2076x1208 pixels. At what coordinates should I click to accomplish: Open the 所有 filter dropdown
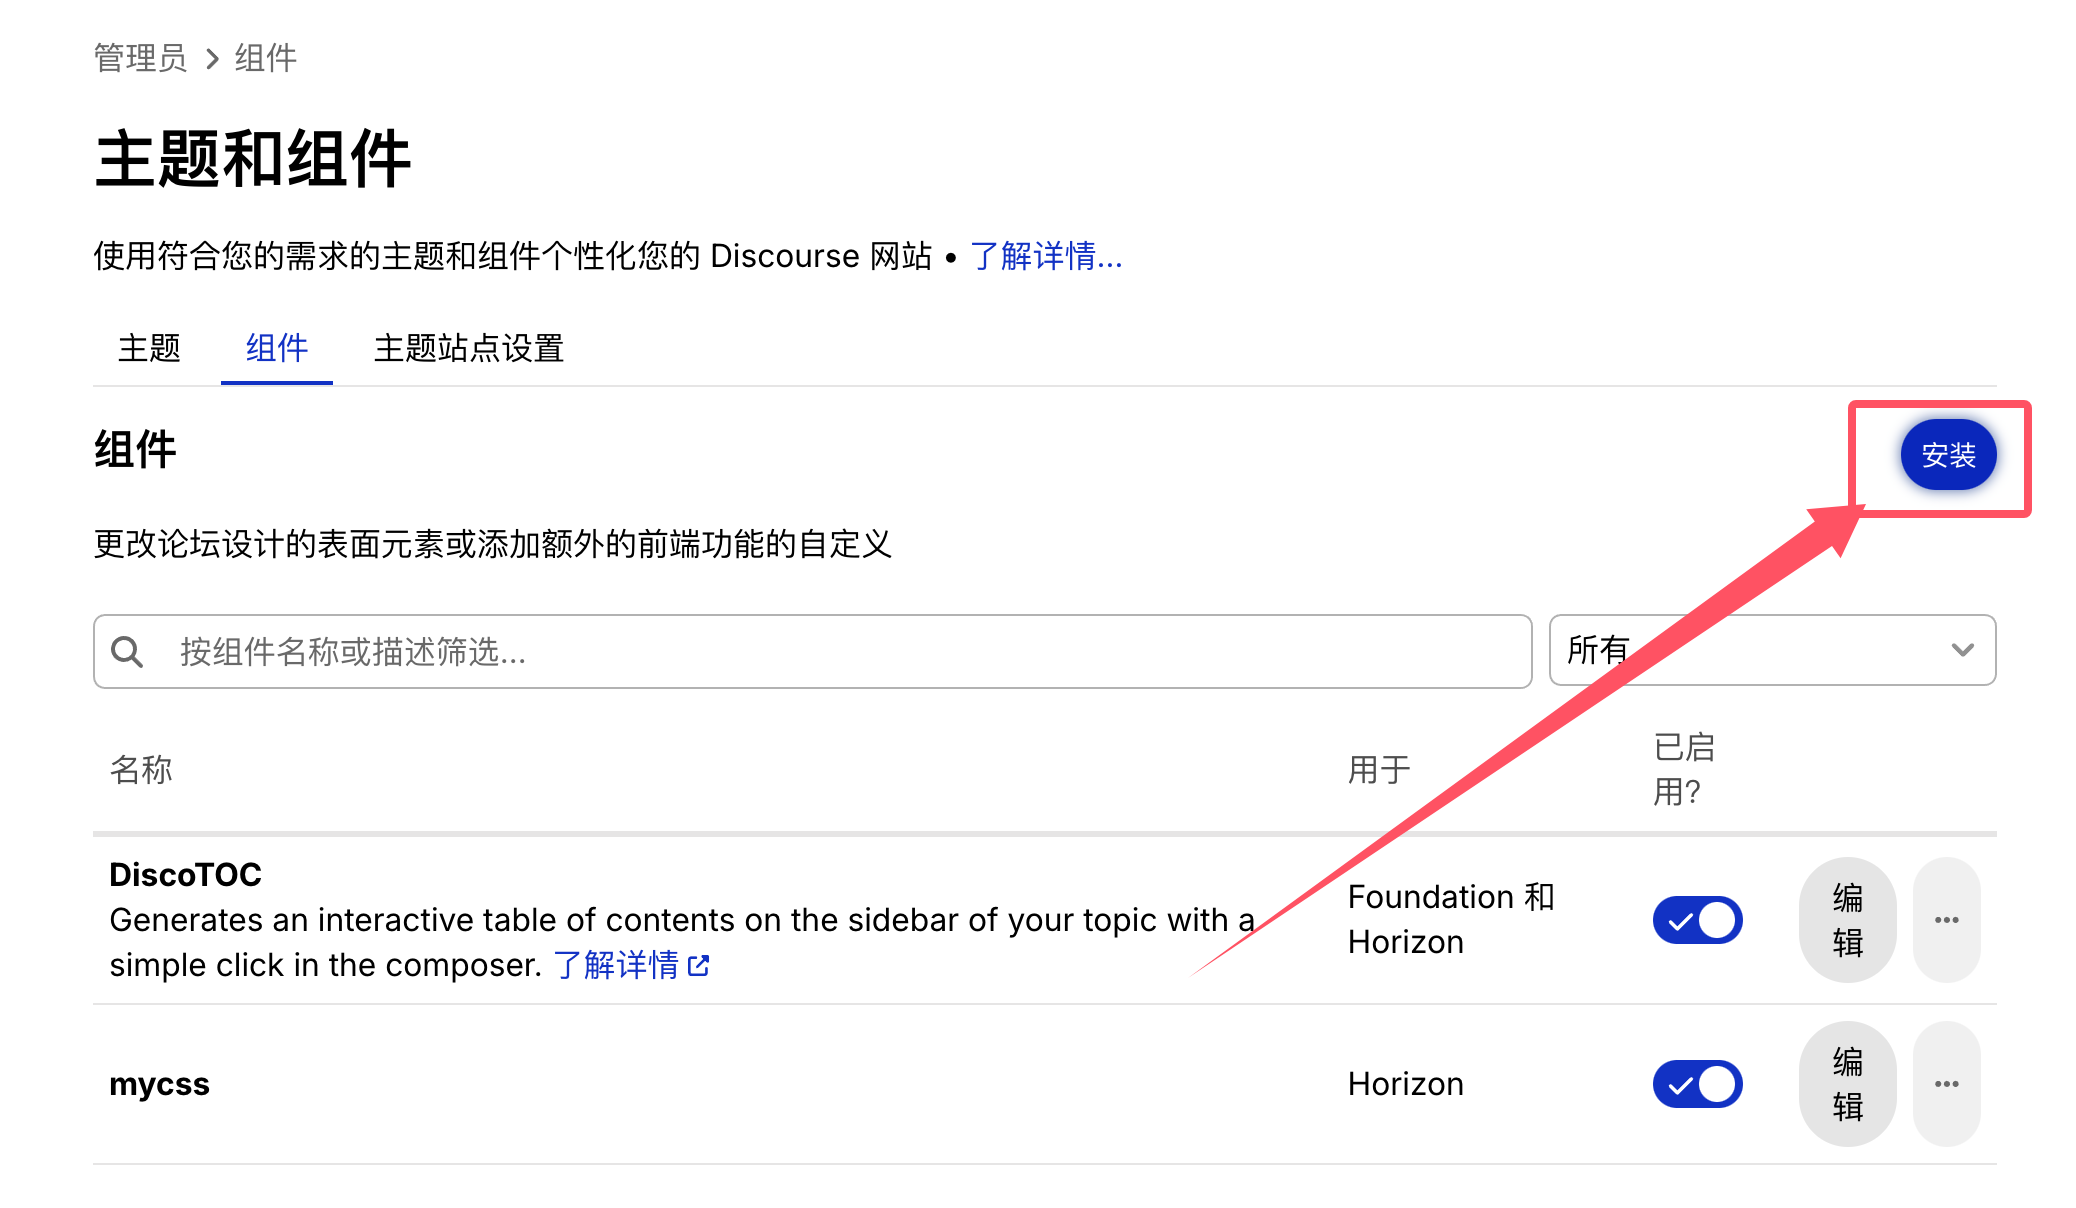pyautogui.click(x=1770, y=651)
